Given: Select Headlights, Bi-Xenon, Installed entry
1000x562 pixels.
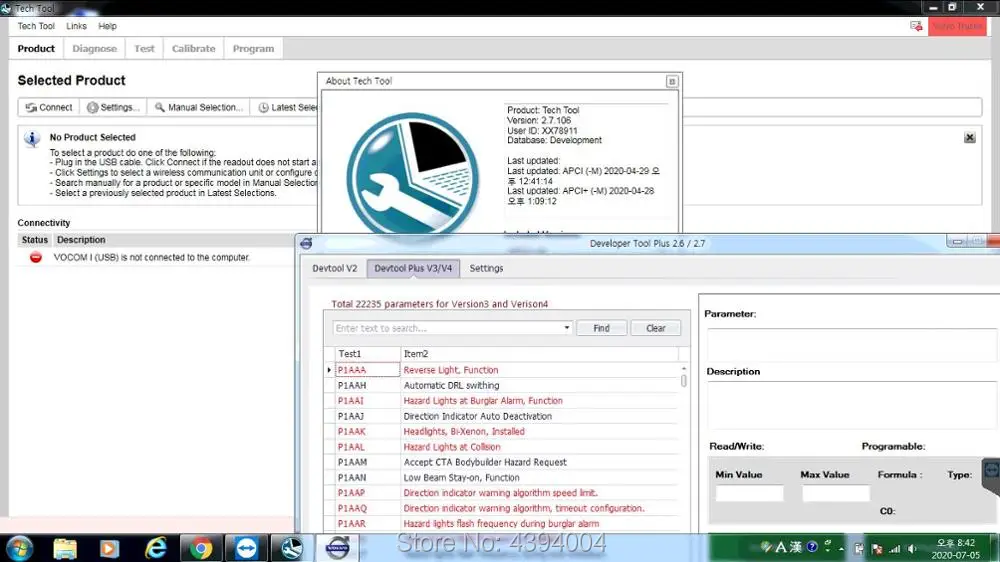Looking at the screenshot, I should [464, 431].
